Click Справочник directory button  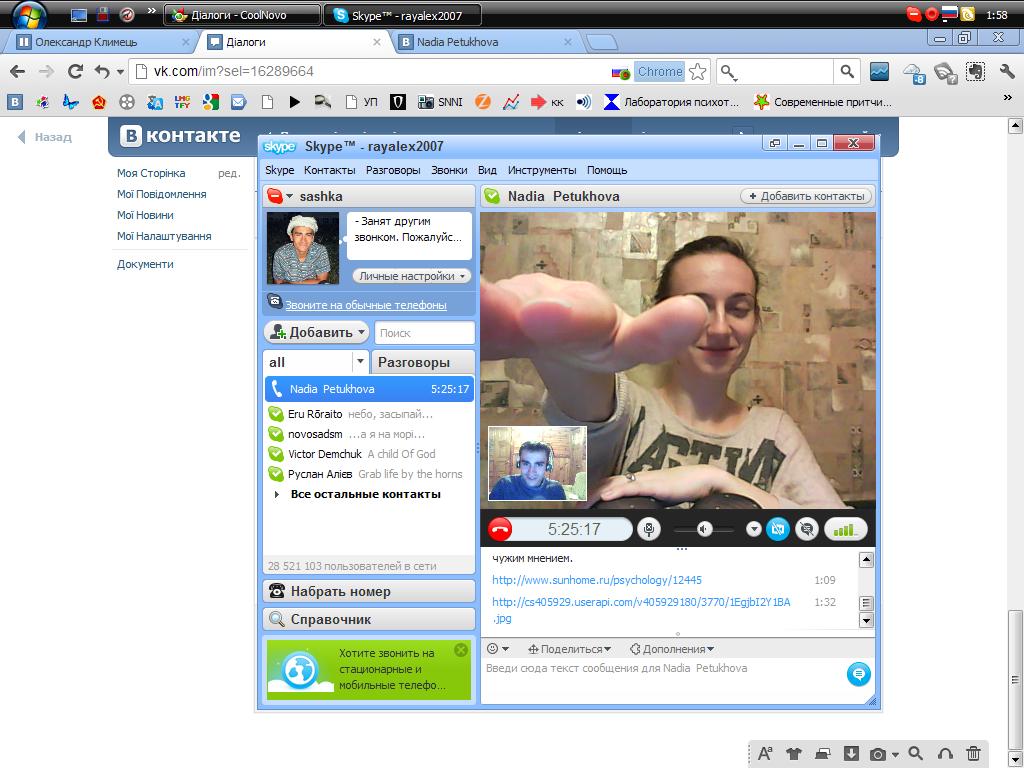coord(369,619)
